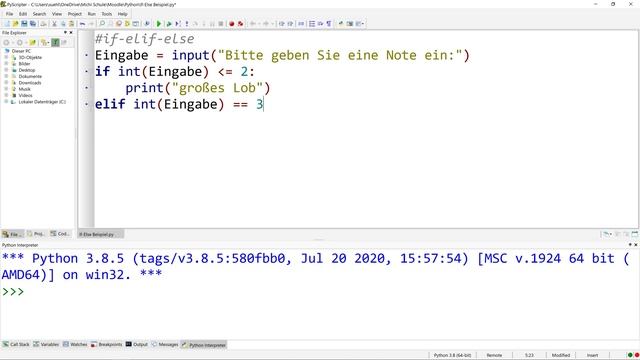
Task: Click the Copy toolbar icon
Action: coord(63,24)
